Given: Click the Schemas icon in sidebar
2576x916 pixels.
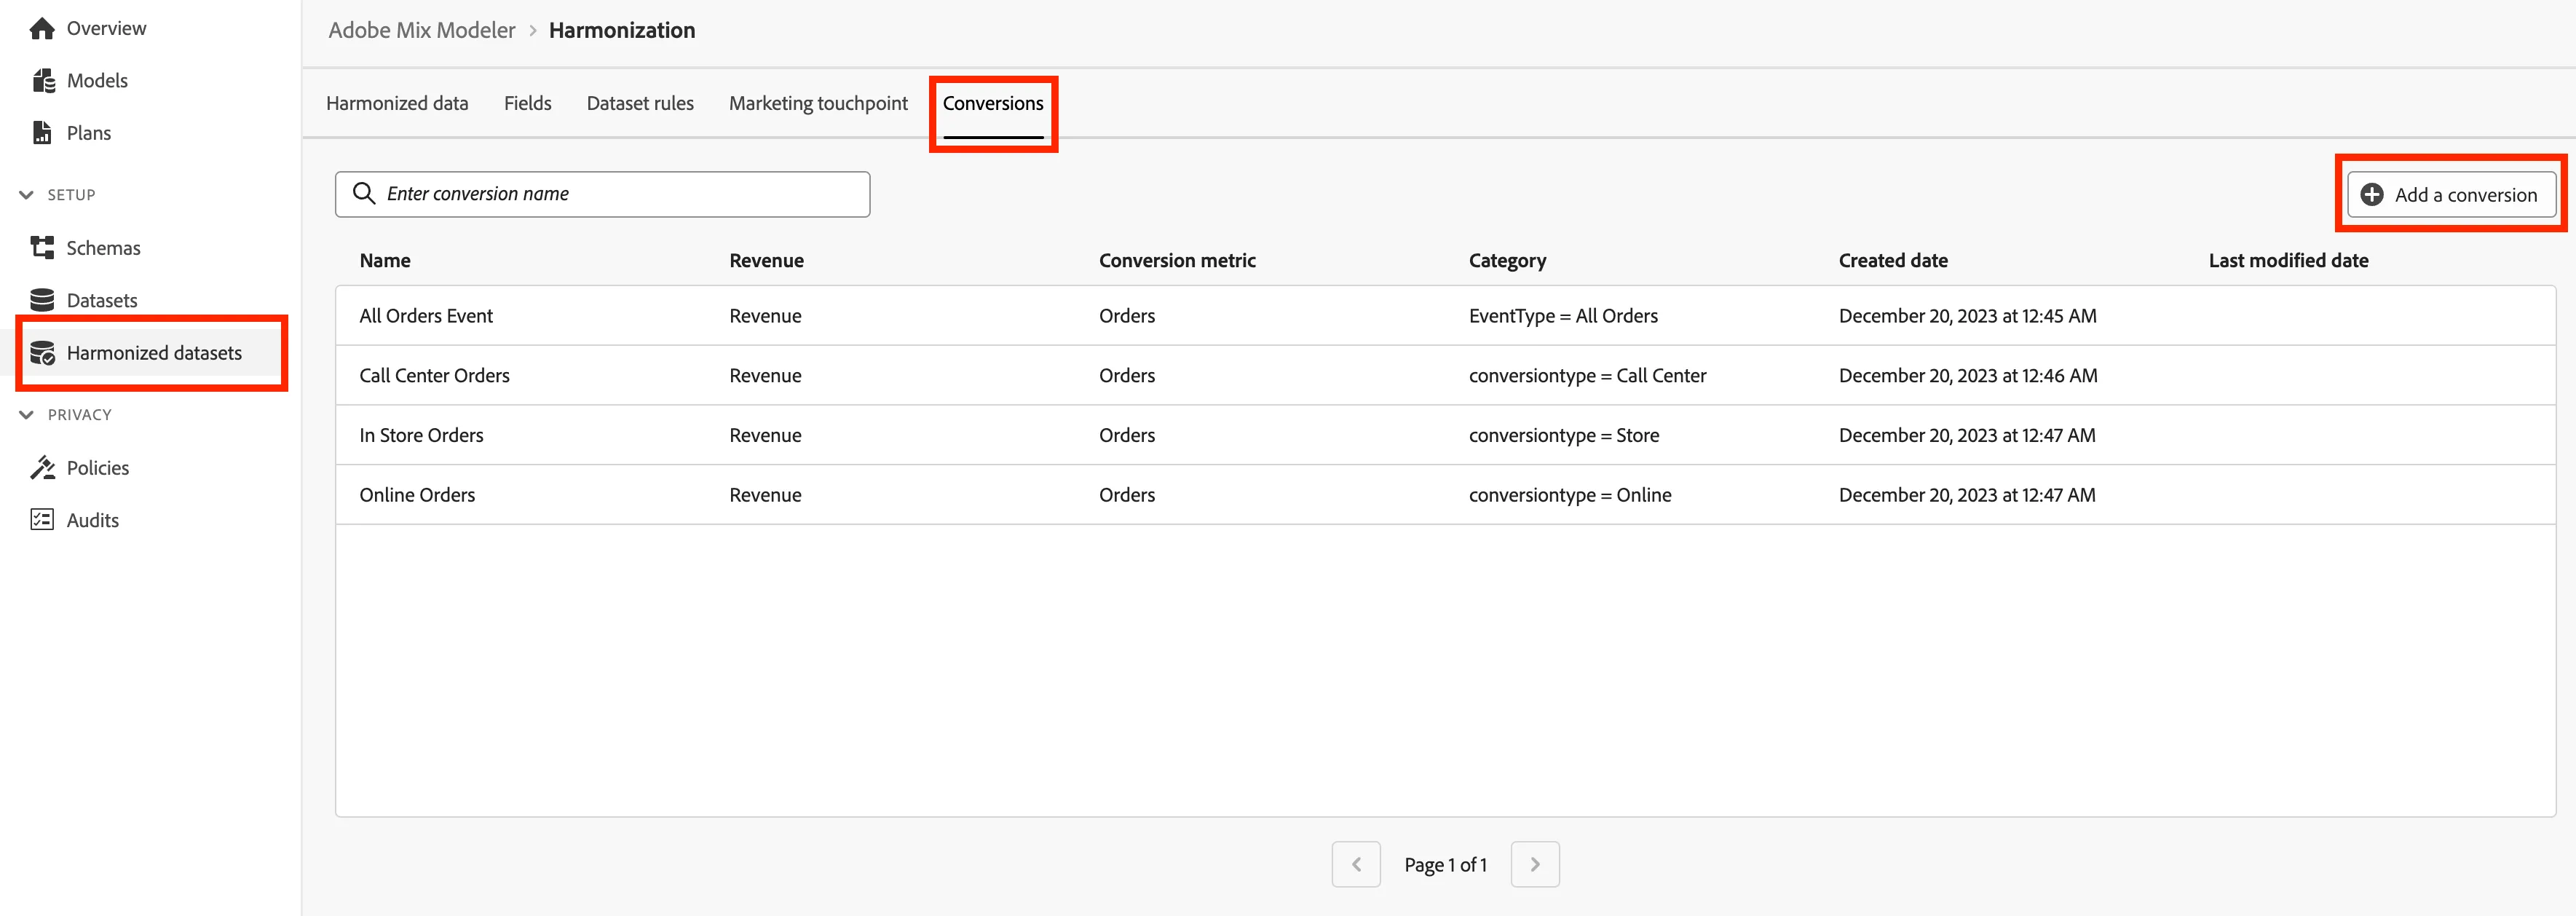Looking at the screenshot, I should pos(42,248).
